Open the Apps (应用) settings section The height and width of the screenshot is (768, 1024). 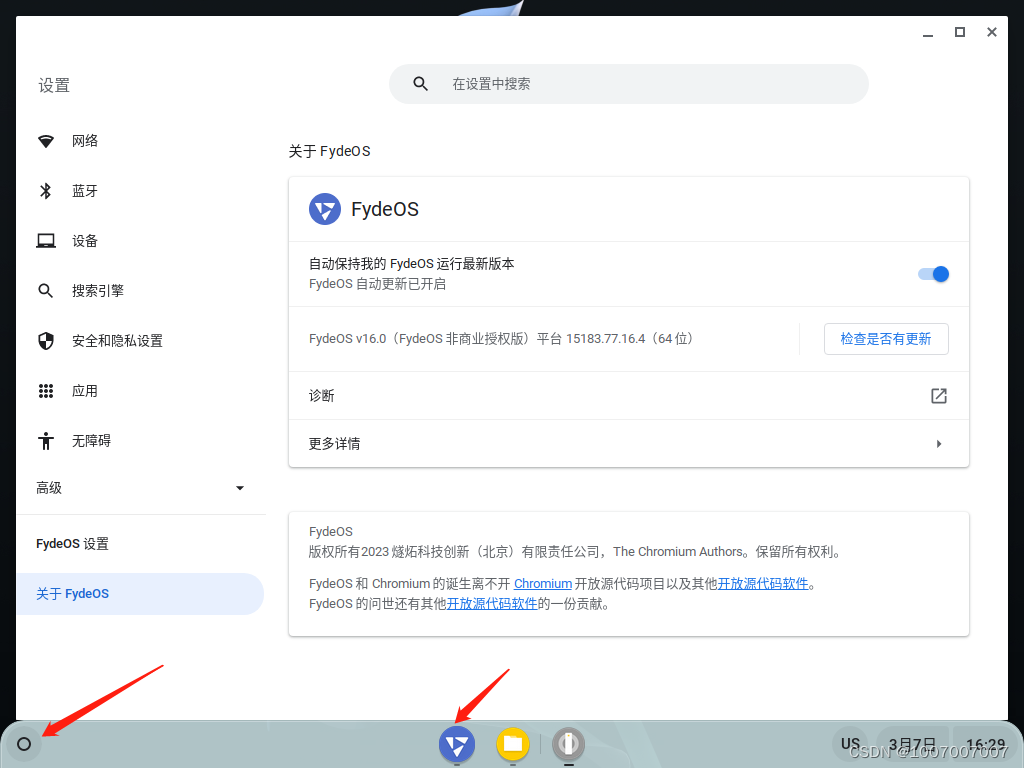[x=140, y=391]
